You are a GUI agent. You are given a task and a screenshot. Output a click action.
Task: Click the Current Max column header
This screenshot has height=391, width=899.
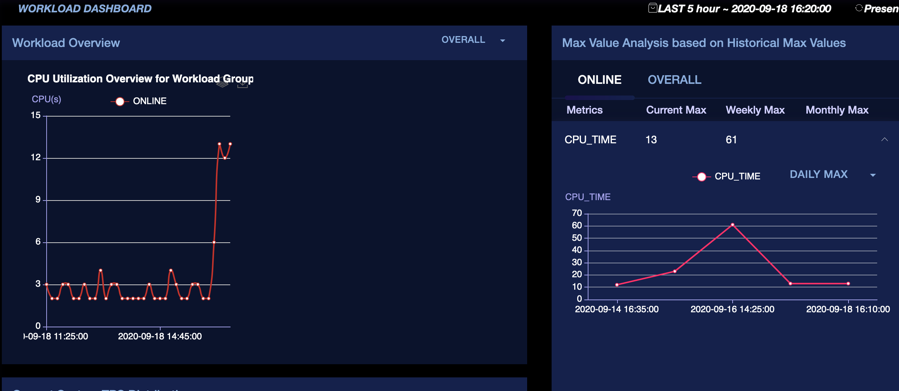click(676, 110)
